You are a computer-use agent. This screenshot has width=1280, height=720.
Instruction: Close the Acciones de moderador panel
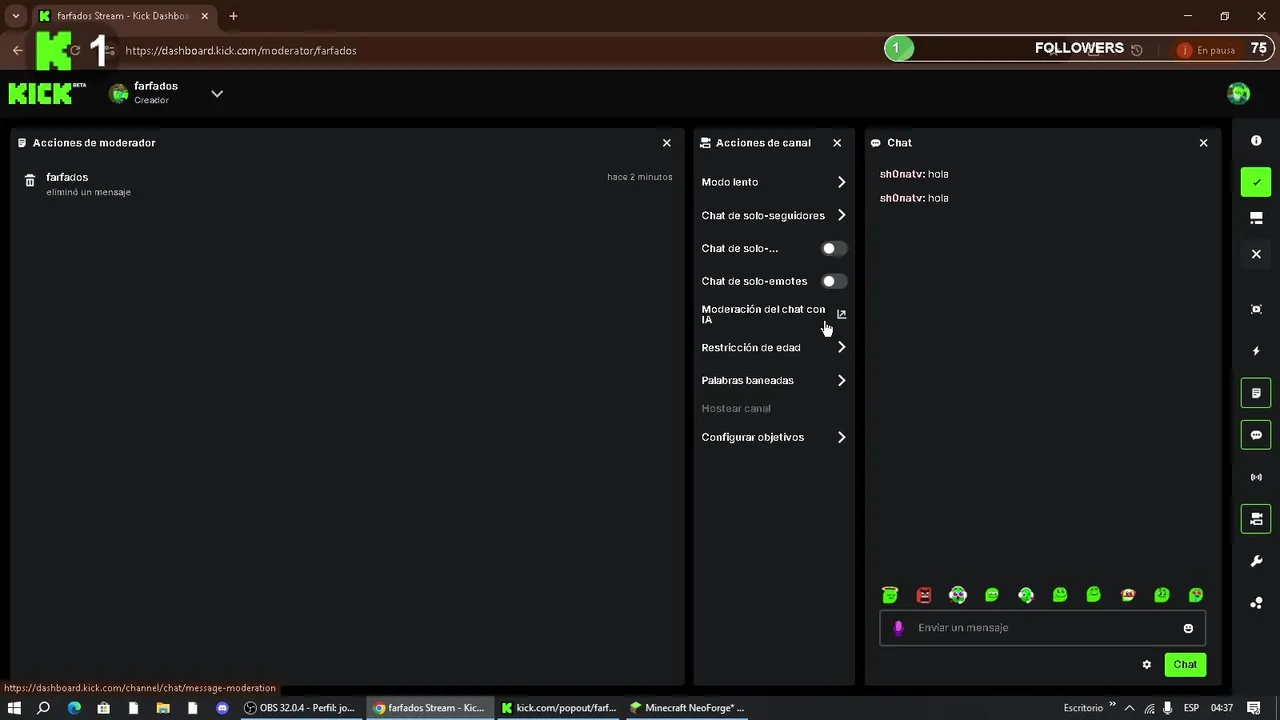pyautogui.click(x=667, y=143)
